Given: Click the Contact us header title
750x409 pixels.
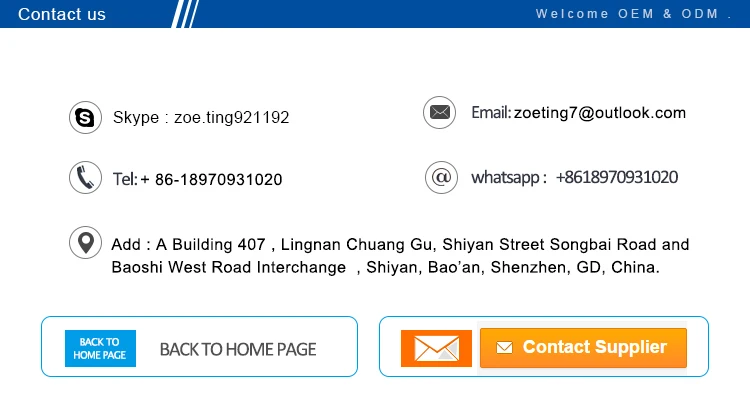Looking at the screenshot, I should [62, 14].
